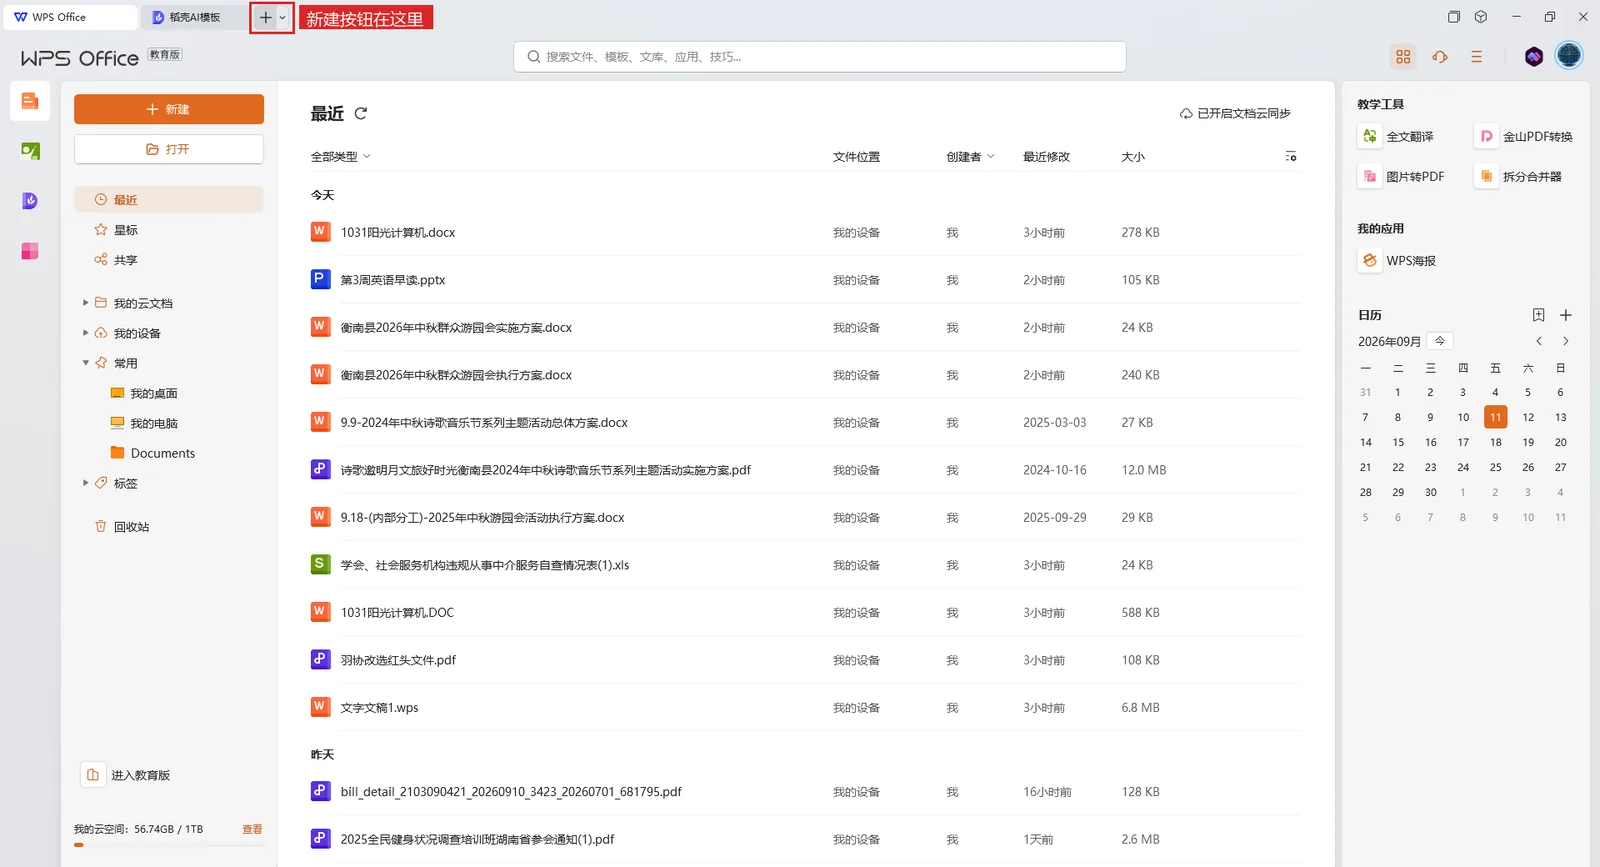
Task: Open the WPS海报 app
Action: (x=1398, y=261)
